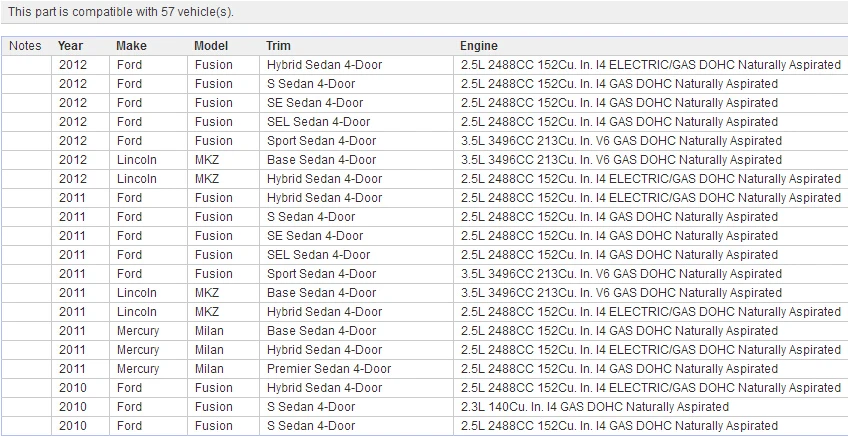
Task: Click 'SE Sedan 4-Door' in the 2011 row
Action: (x=315, y=236)
